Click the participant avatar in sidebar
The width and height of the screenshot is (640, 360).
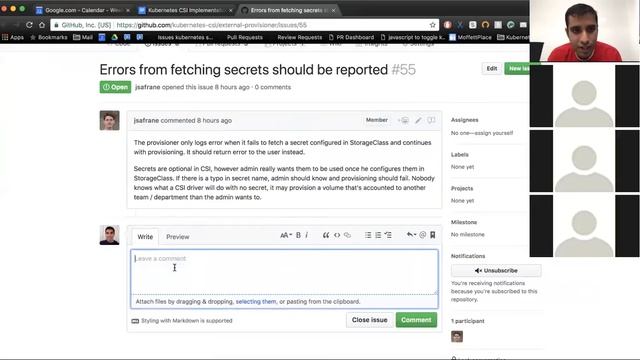click(457, 336)
